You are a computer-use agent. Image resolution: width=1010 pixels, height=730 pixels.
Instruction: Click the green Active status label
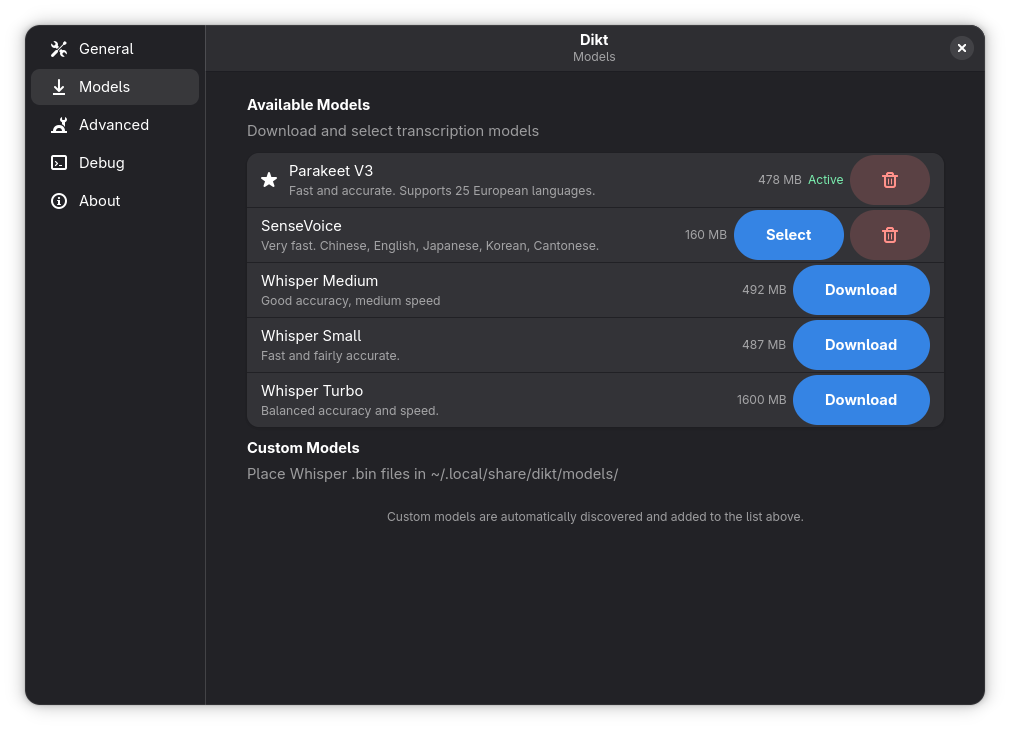point(825,180)
